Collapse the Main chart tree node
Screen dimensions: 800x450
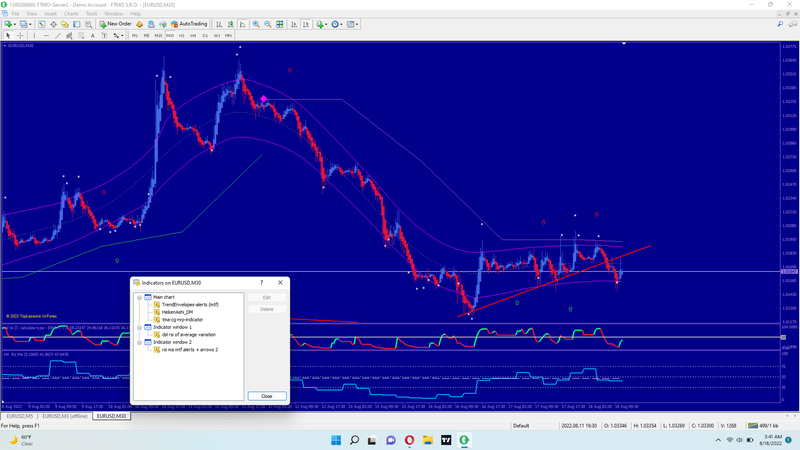[140, 297]
